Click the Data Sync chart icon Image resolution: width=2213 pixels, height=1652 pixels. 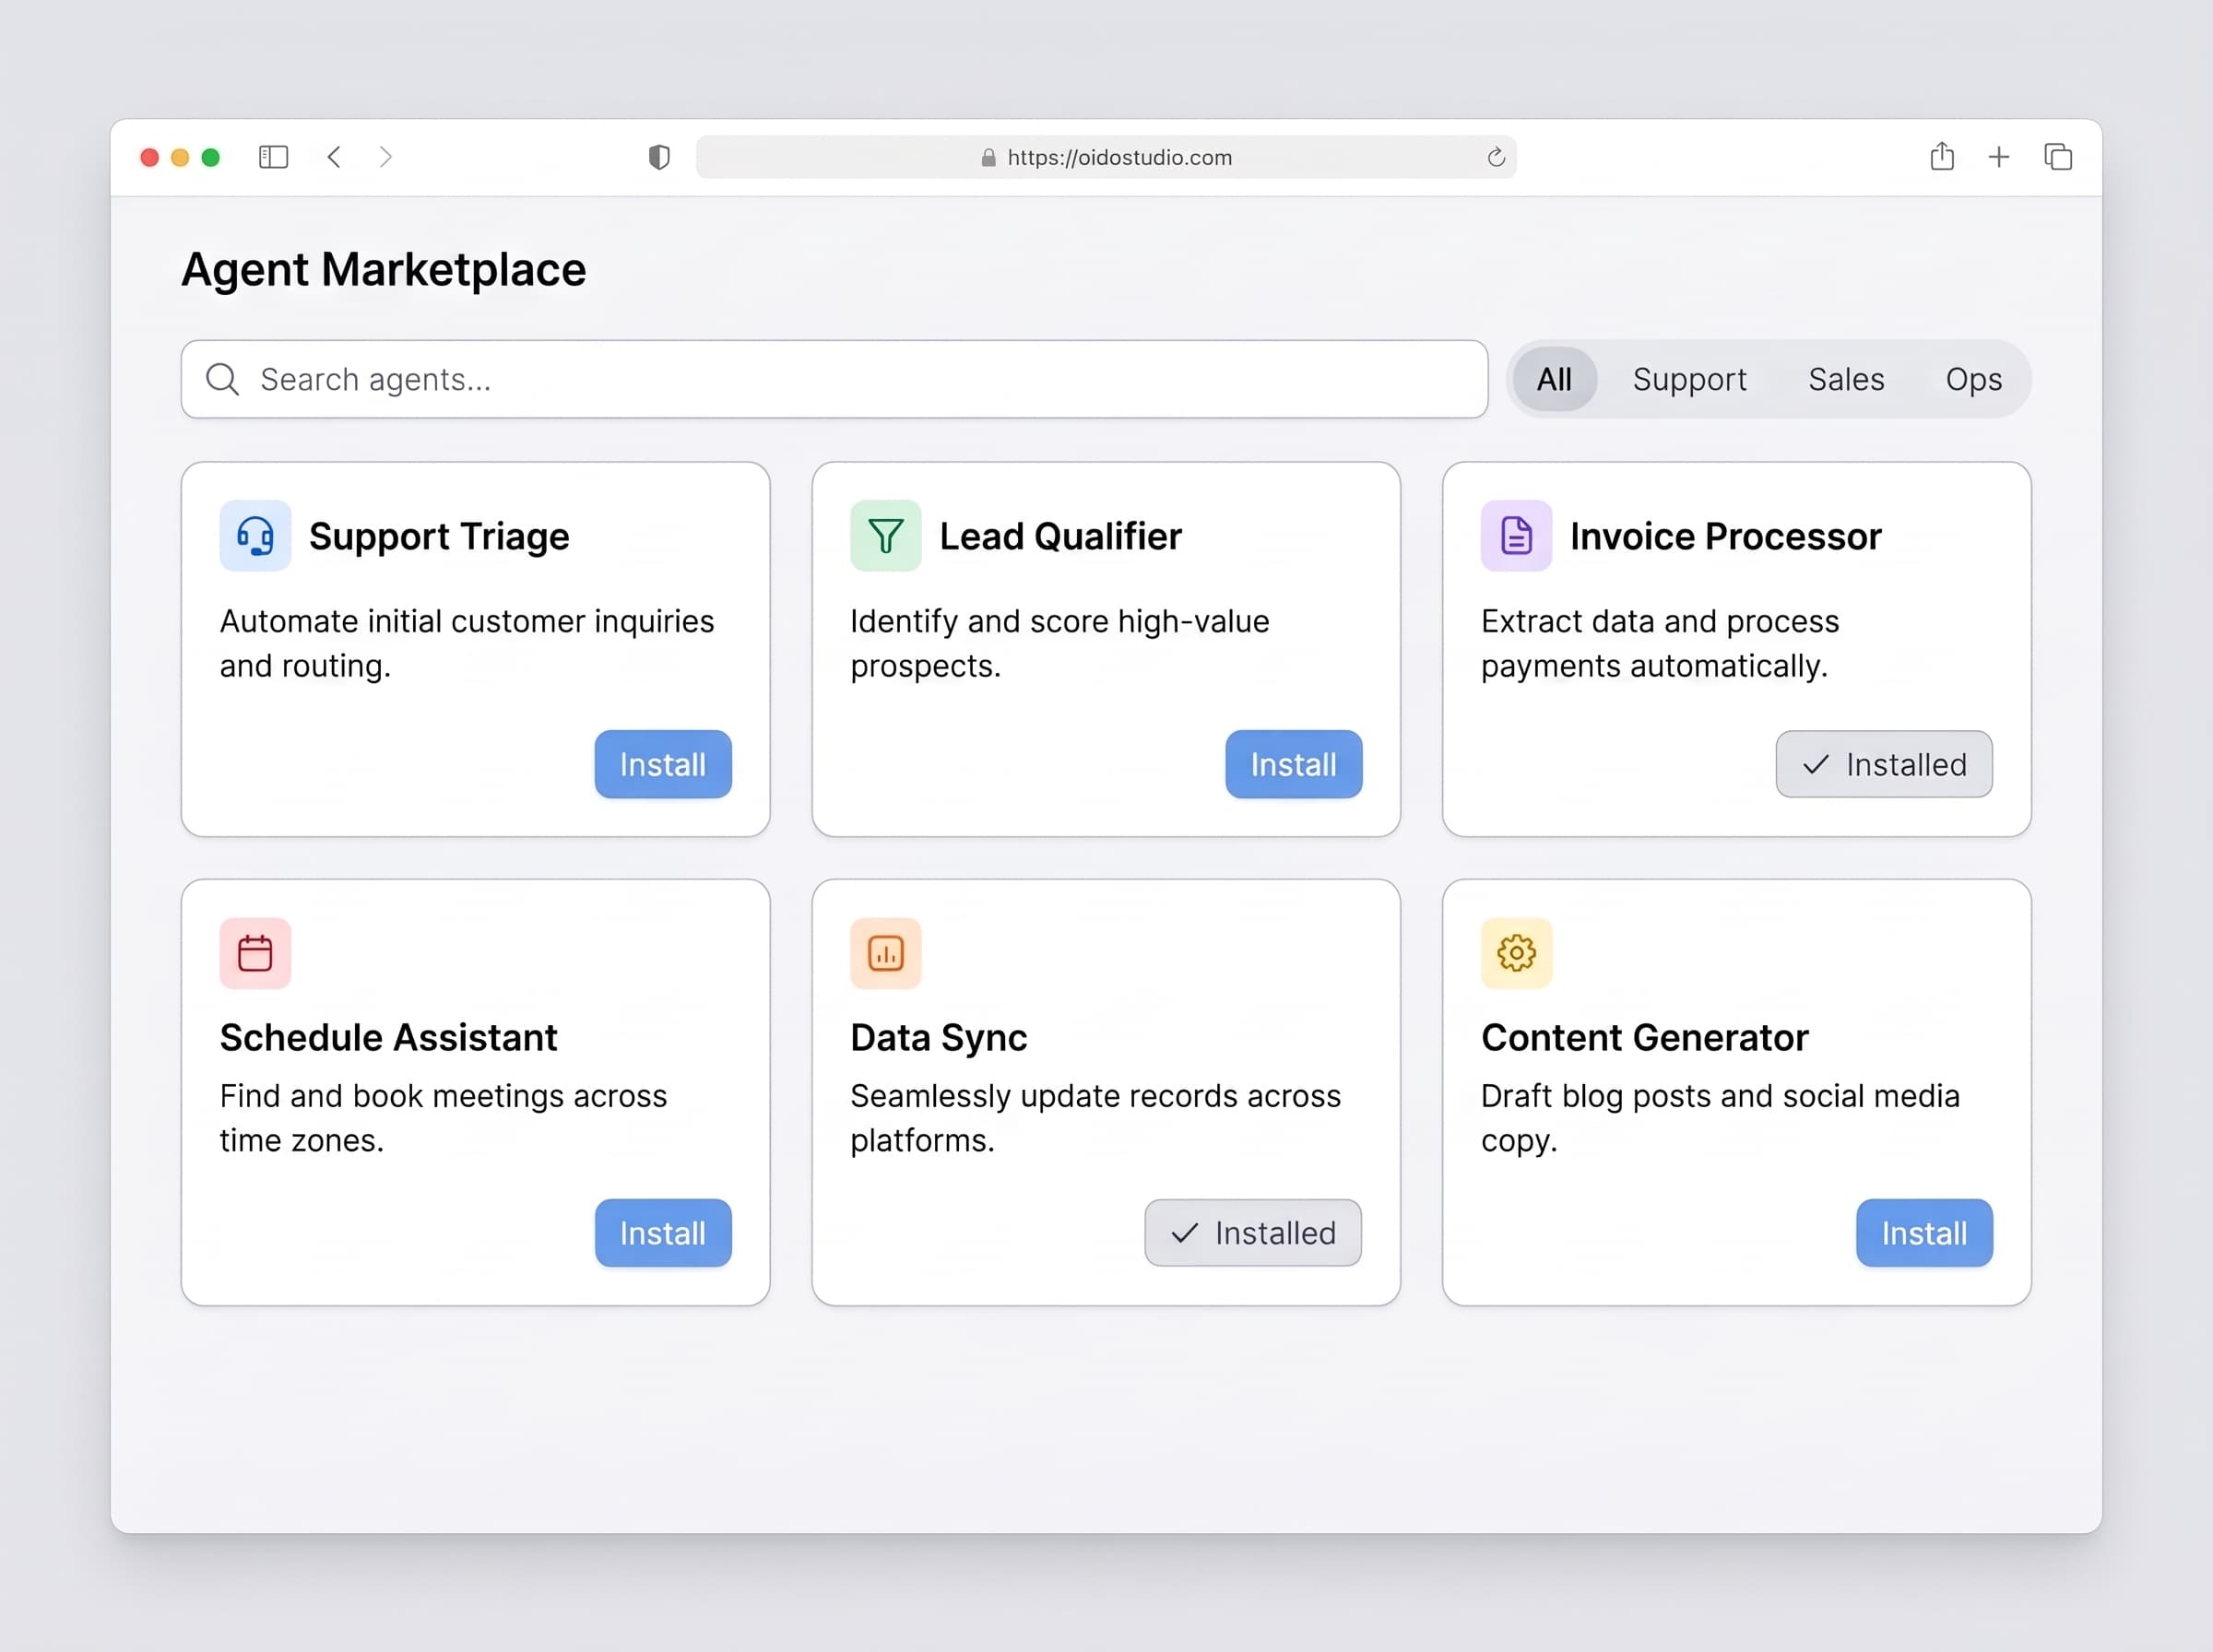point(885,953)
